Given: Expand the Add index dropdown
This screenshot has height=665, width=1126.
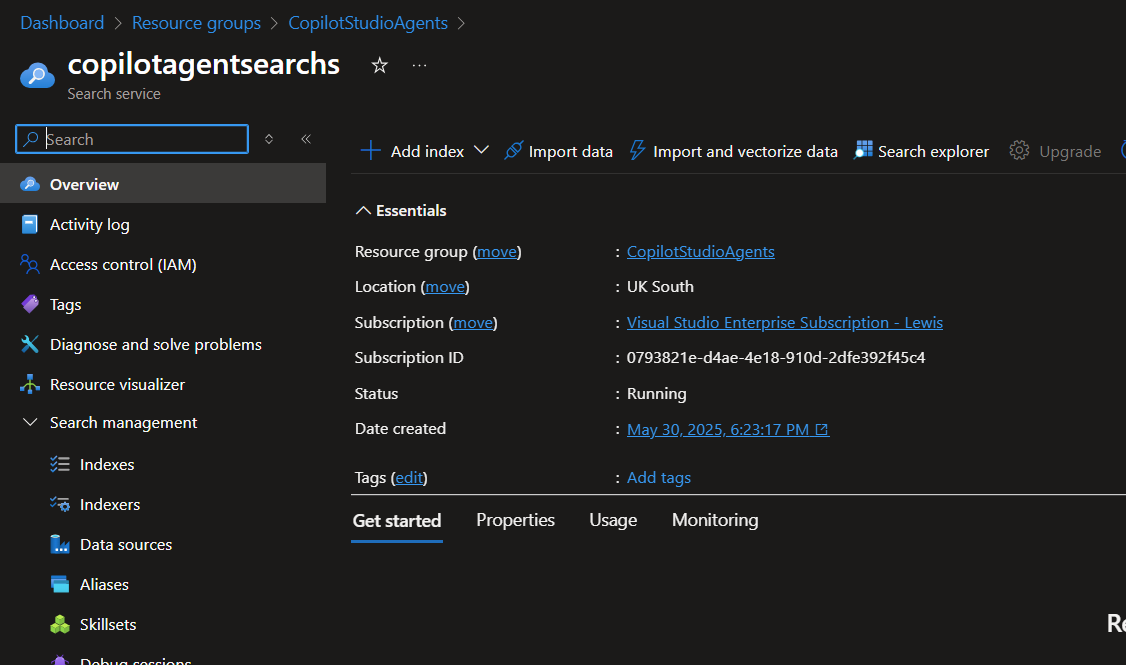Looking at the screenshot, I should point(482,150).
